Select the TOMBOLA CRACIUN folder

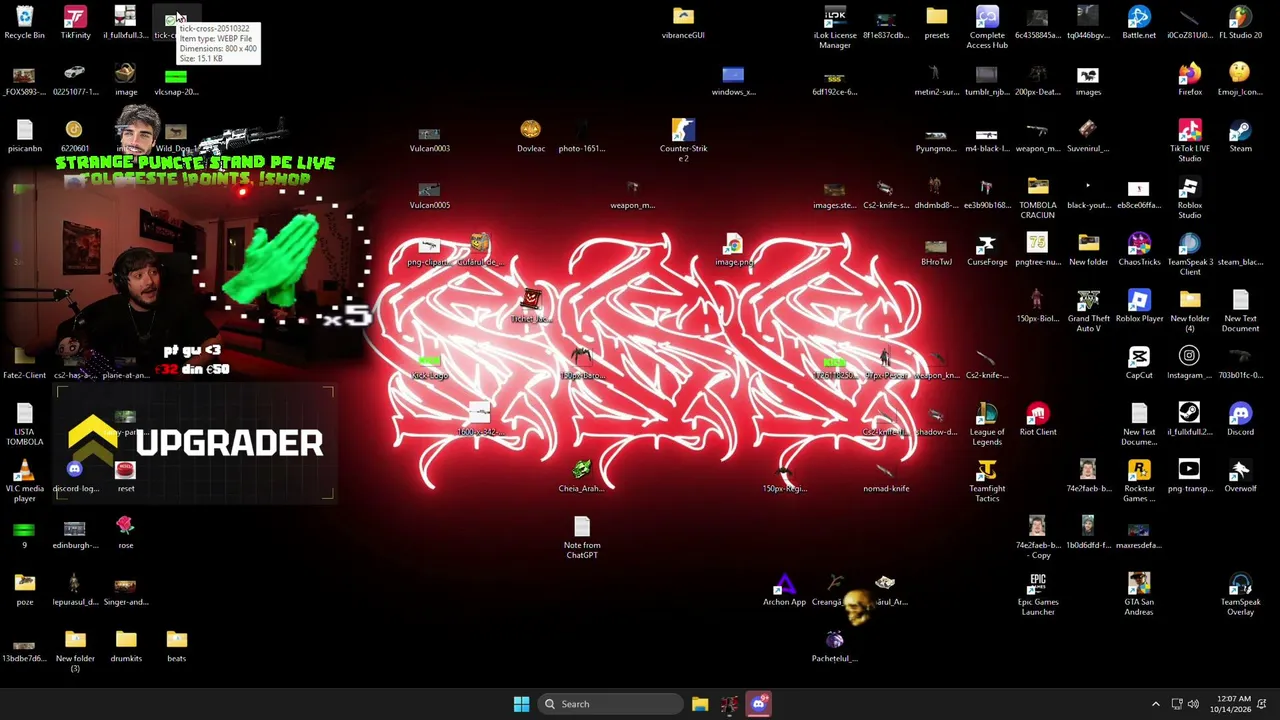(x=1038, y=198)
